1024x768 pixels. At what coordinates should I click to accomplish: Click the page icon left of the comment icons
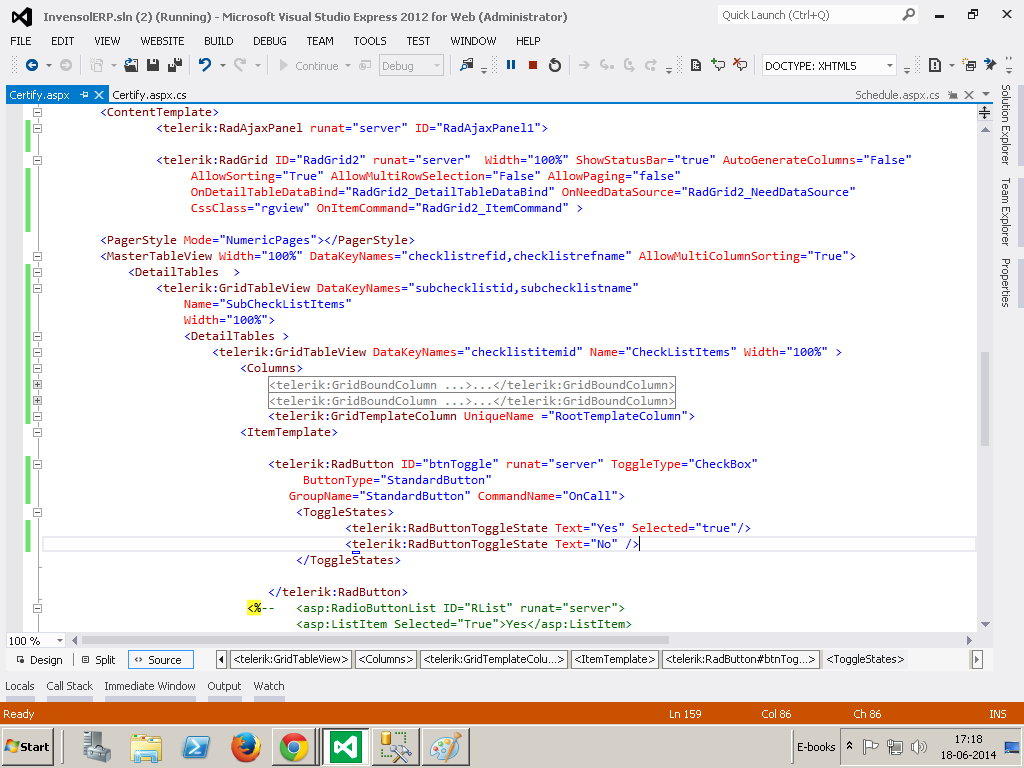[x=696, y=65]
